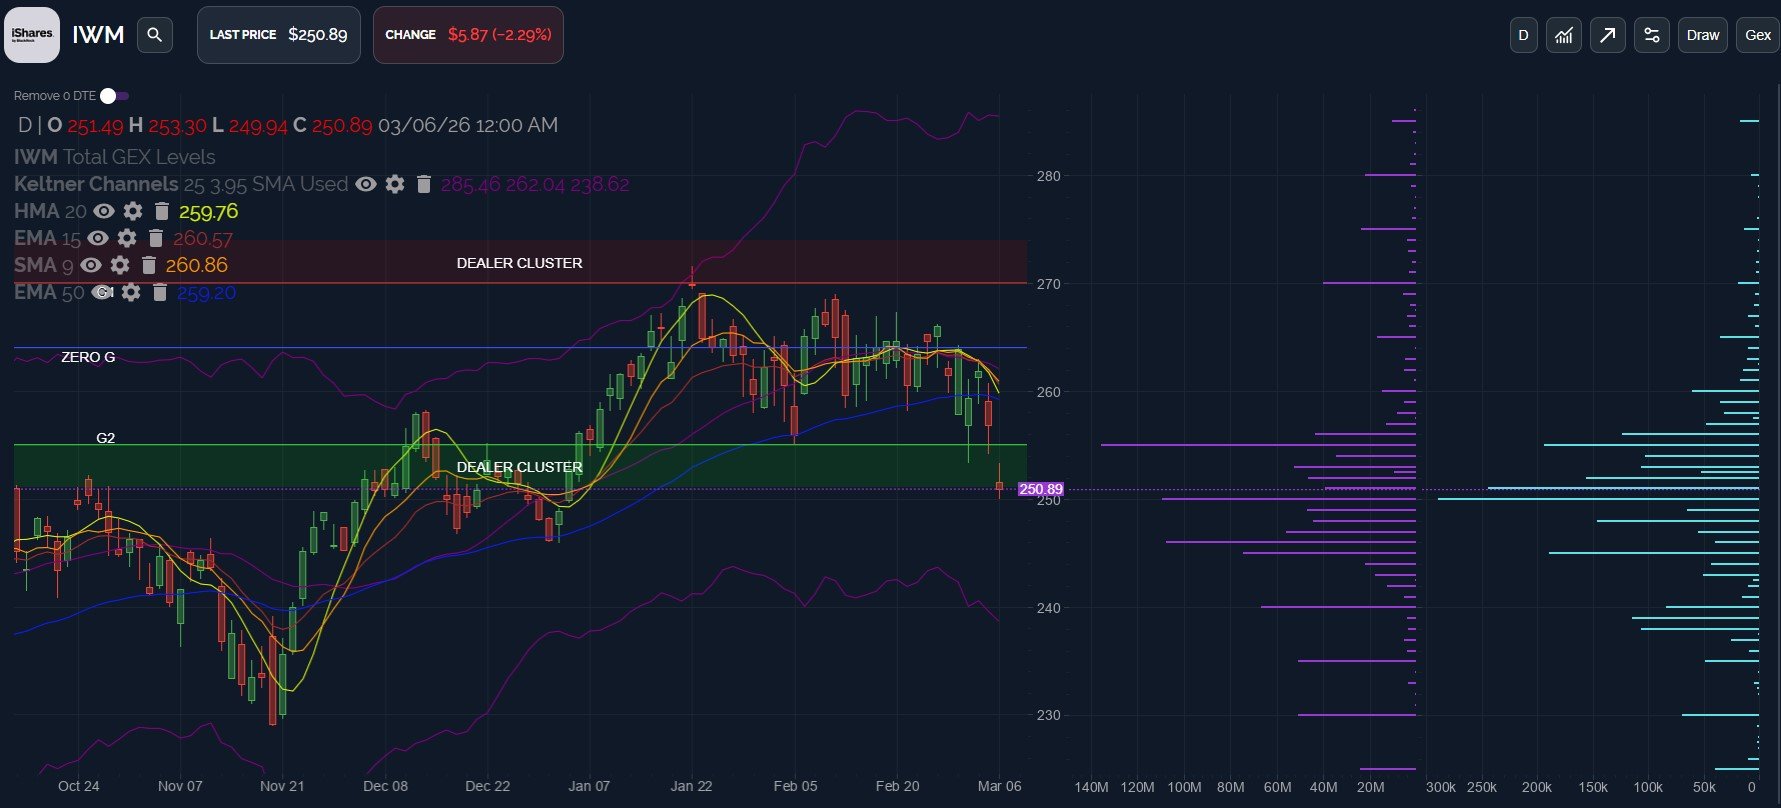Delete the SMA 9 indicator

click(x=148, y=265)
